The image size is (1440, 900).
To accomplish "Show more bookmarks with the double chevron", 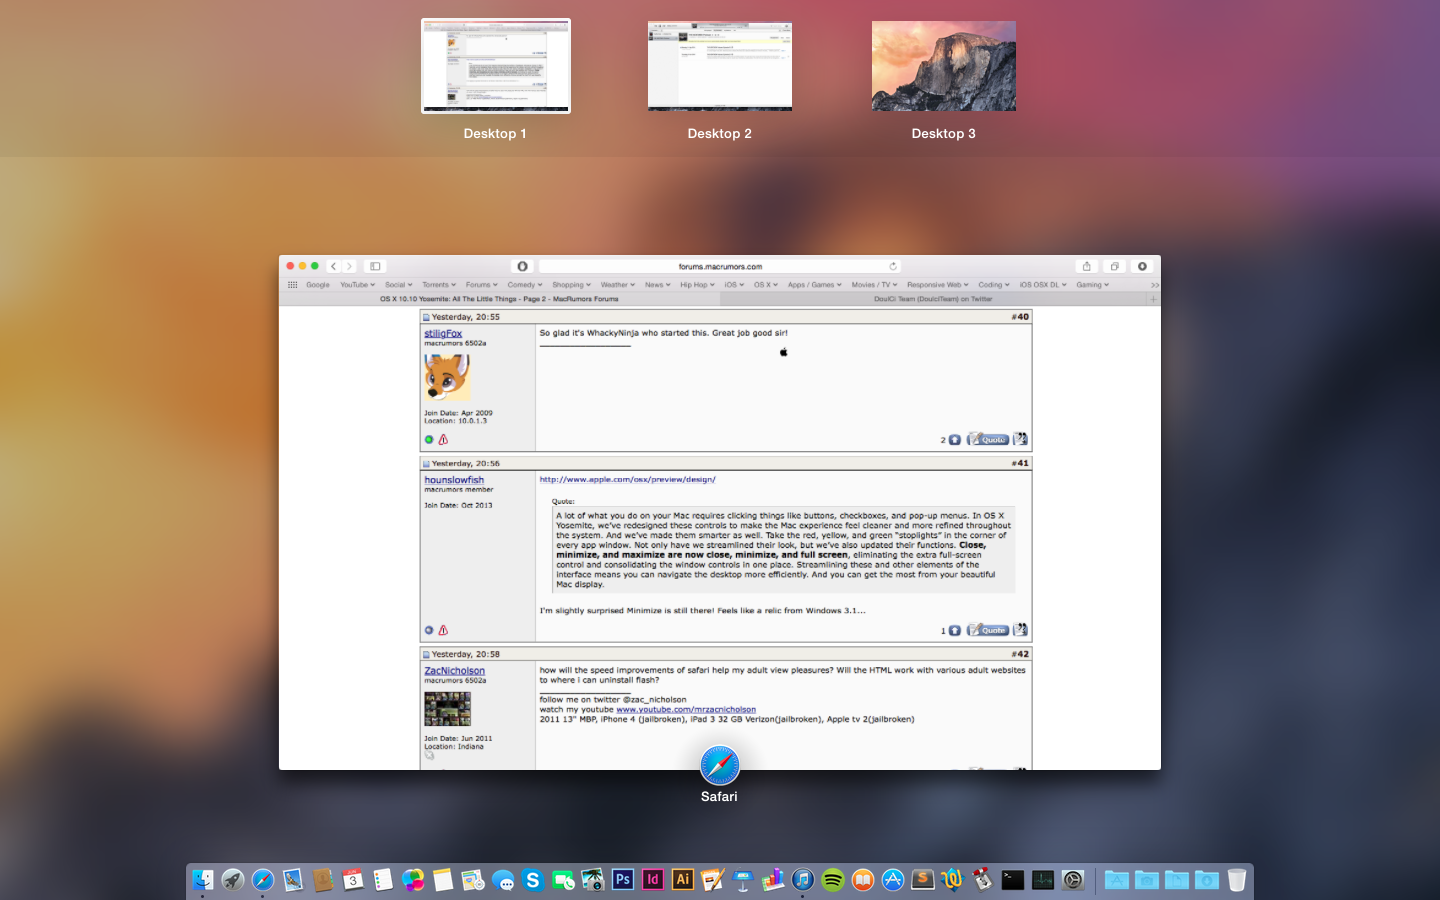I will pyautogui.click(x=1154, y=285).
